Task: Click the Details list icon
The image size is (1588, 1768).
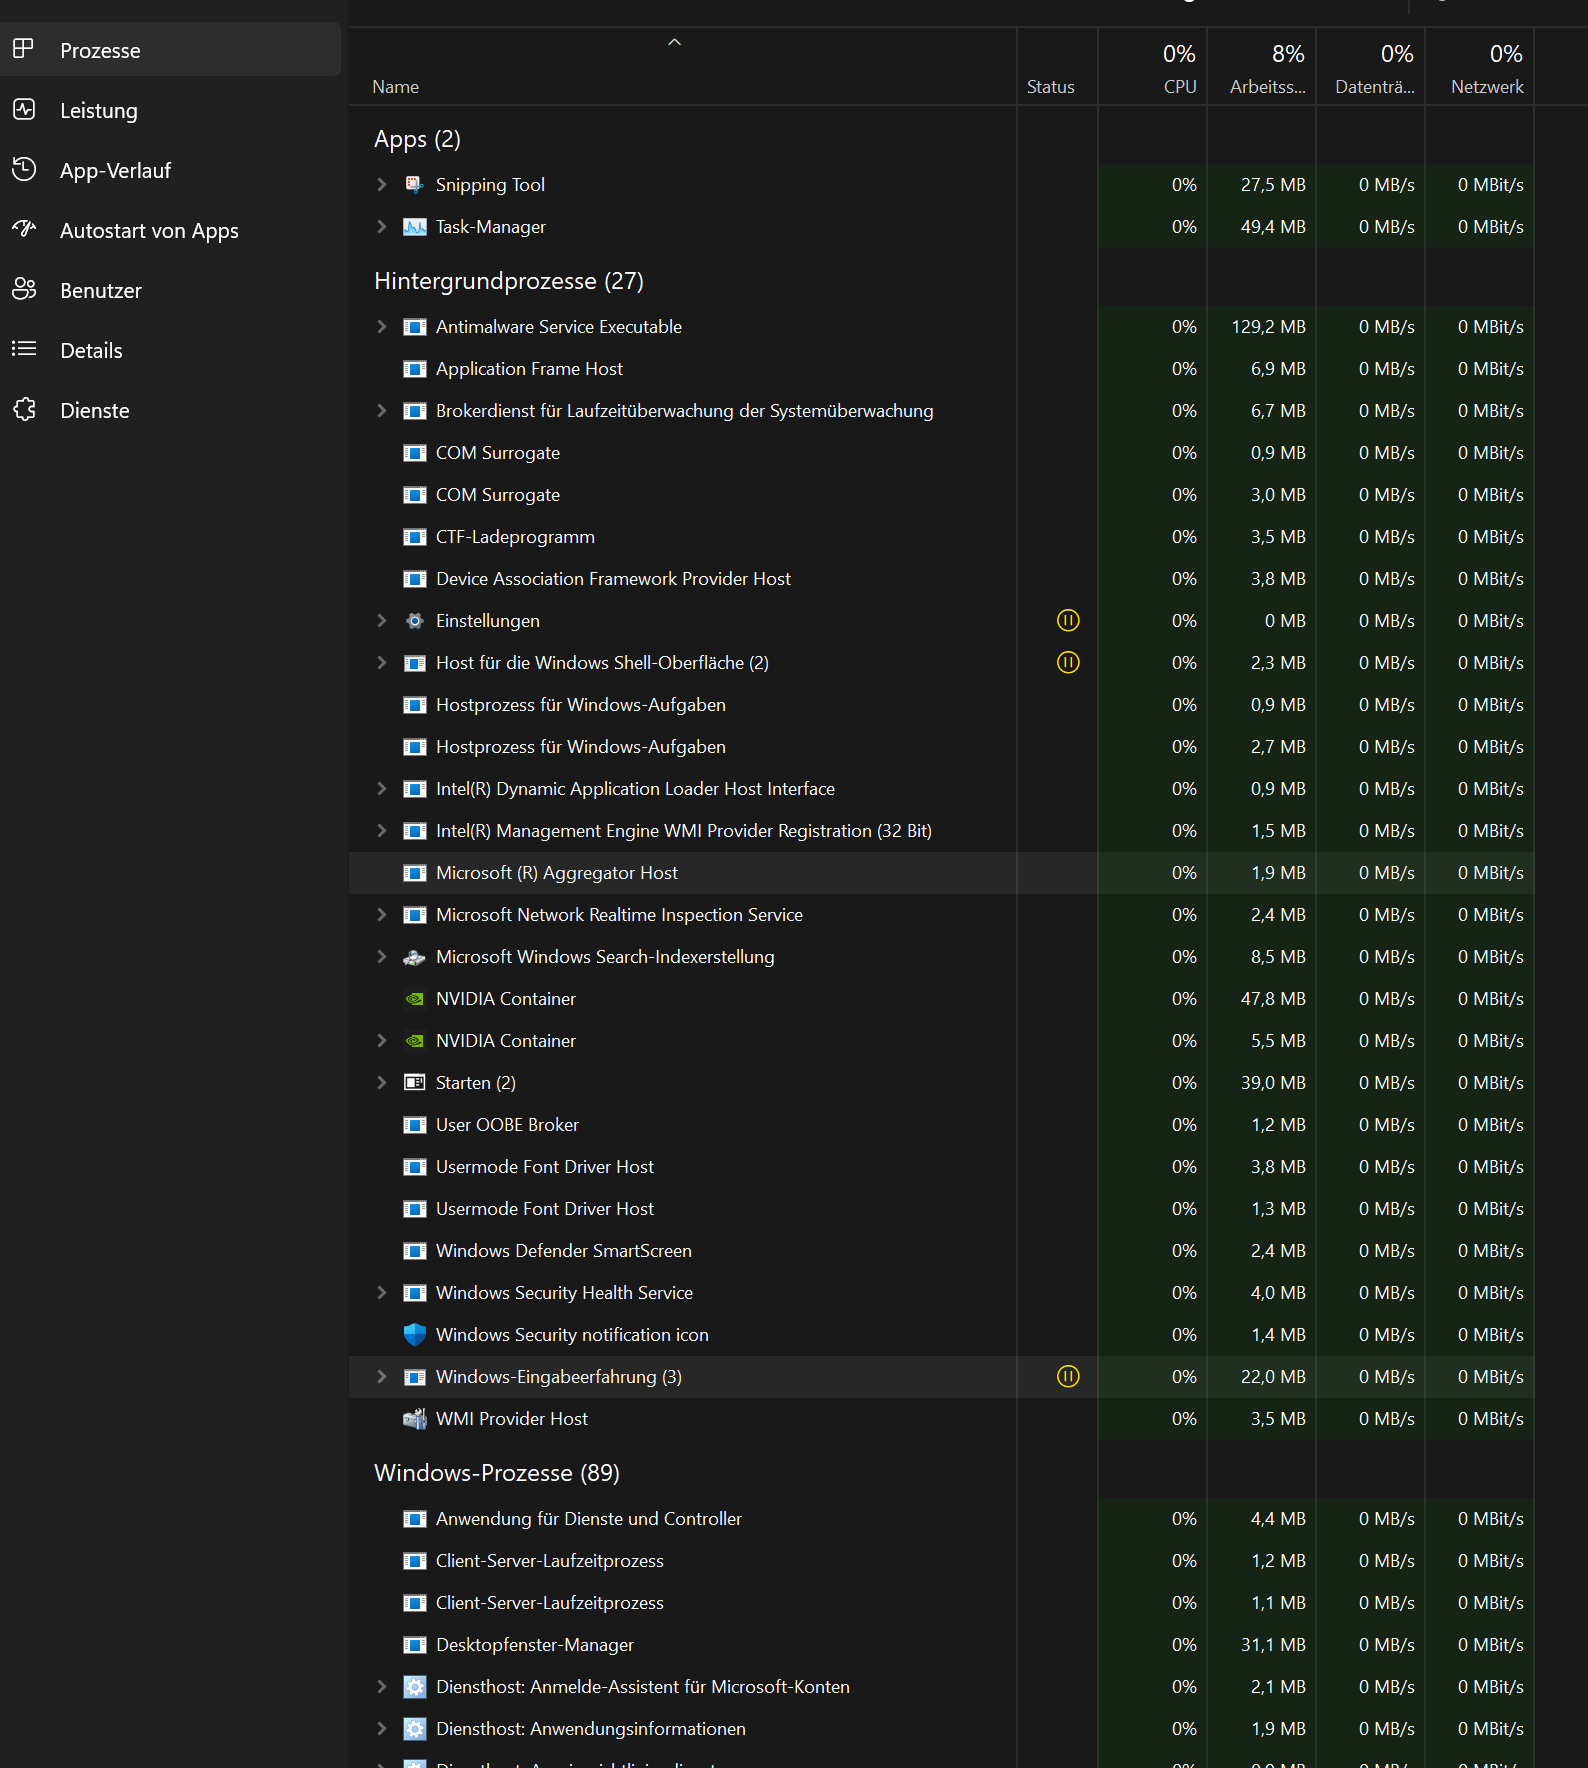Action: click(24, 349)
